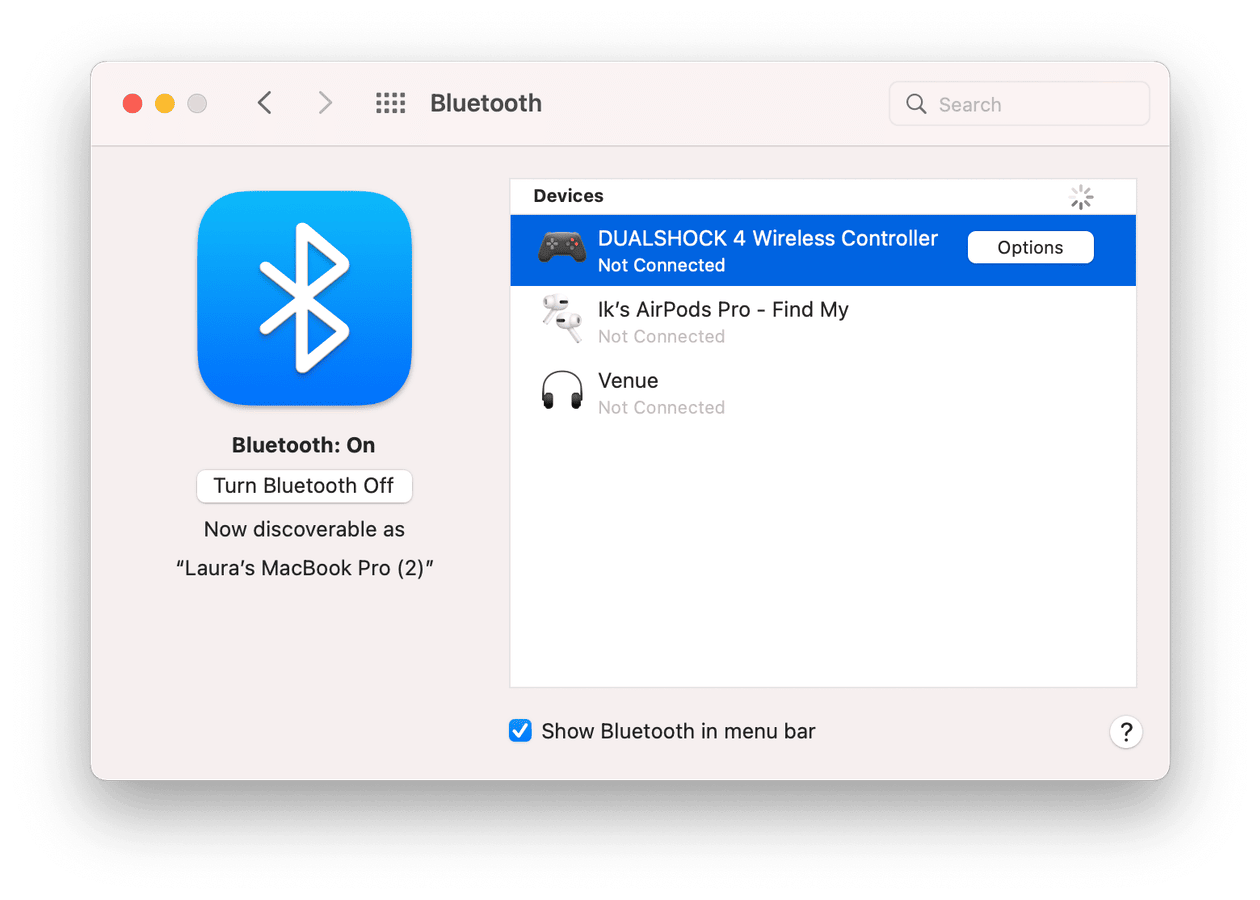Uncheck Show Bluetooth in menu bar
The width and height of the screenshot is (1260, 900).
[x=520, y=731]
